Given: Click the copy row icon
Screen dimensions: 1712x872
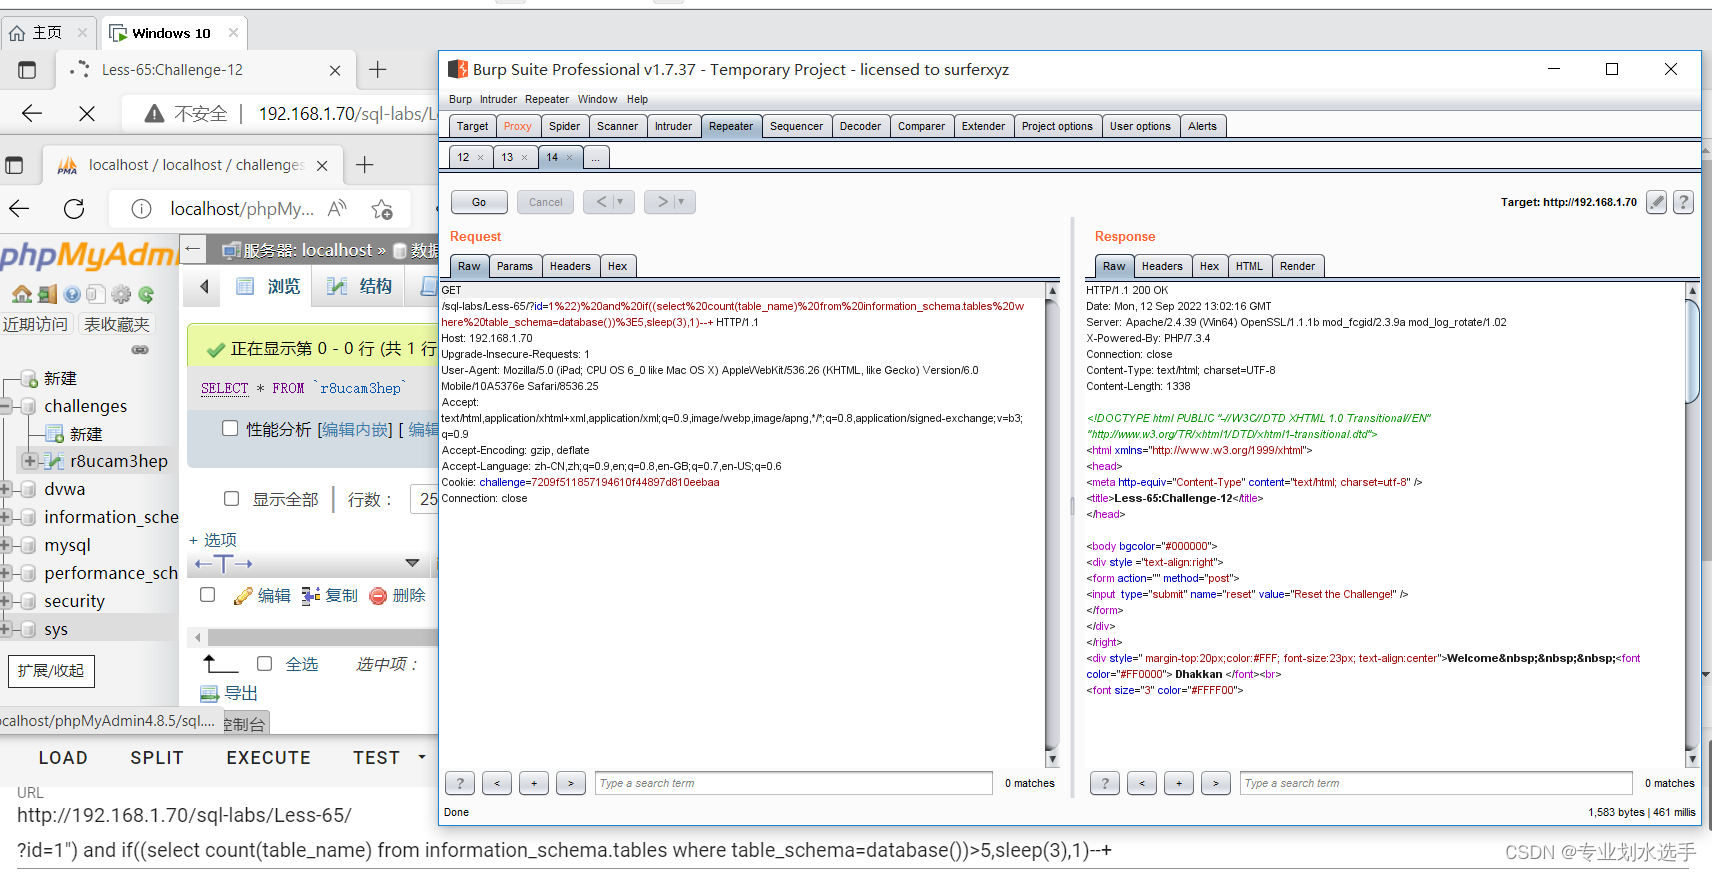Looking at the screenshot, I should point(311,596).
